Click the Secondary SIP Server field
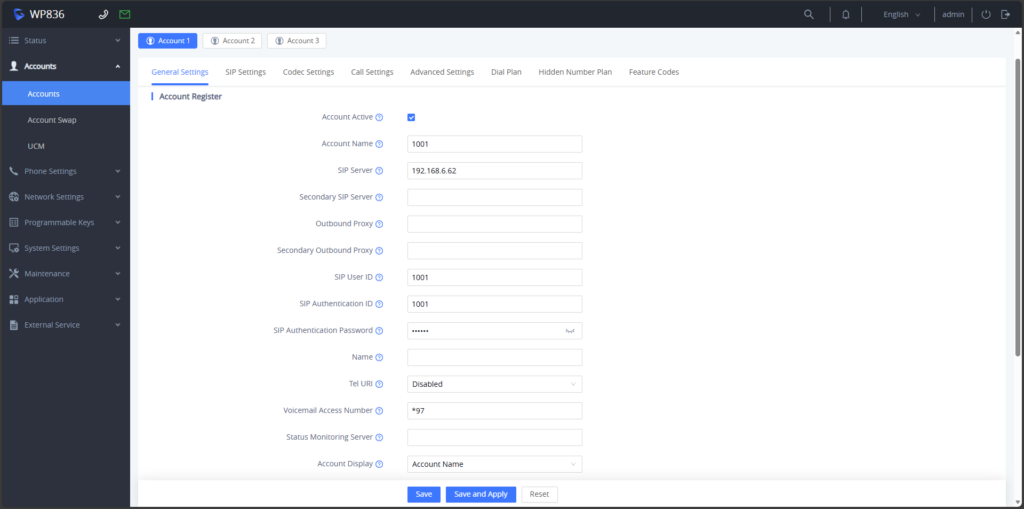This screenshot has height=509, width=1024. point(494,197)
